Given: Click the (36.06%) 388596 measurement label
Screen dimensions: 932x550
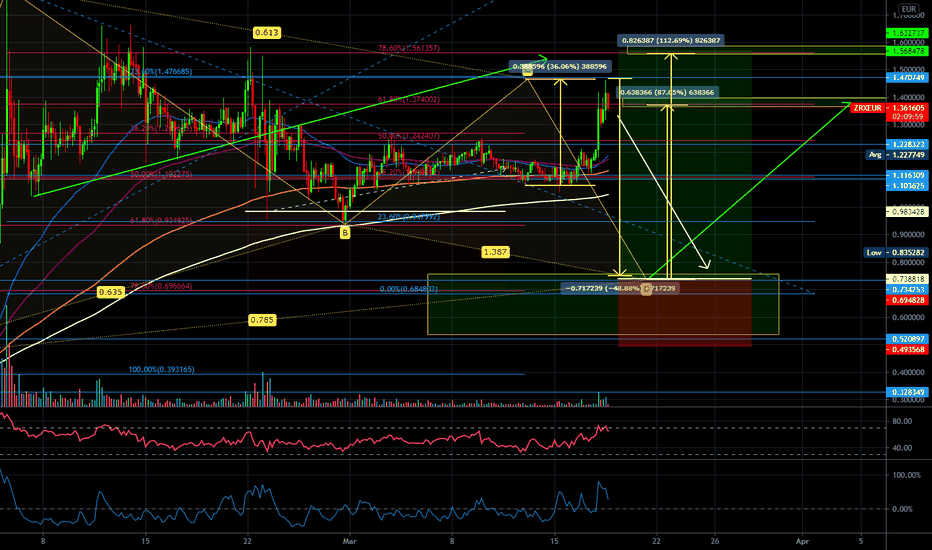Looking at the screenshot, I should (x=560, y=67).
